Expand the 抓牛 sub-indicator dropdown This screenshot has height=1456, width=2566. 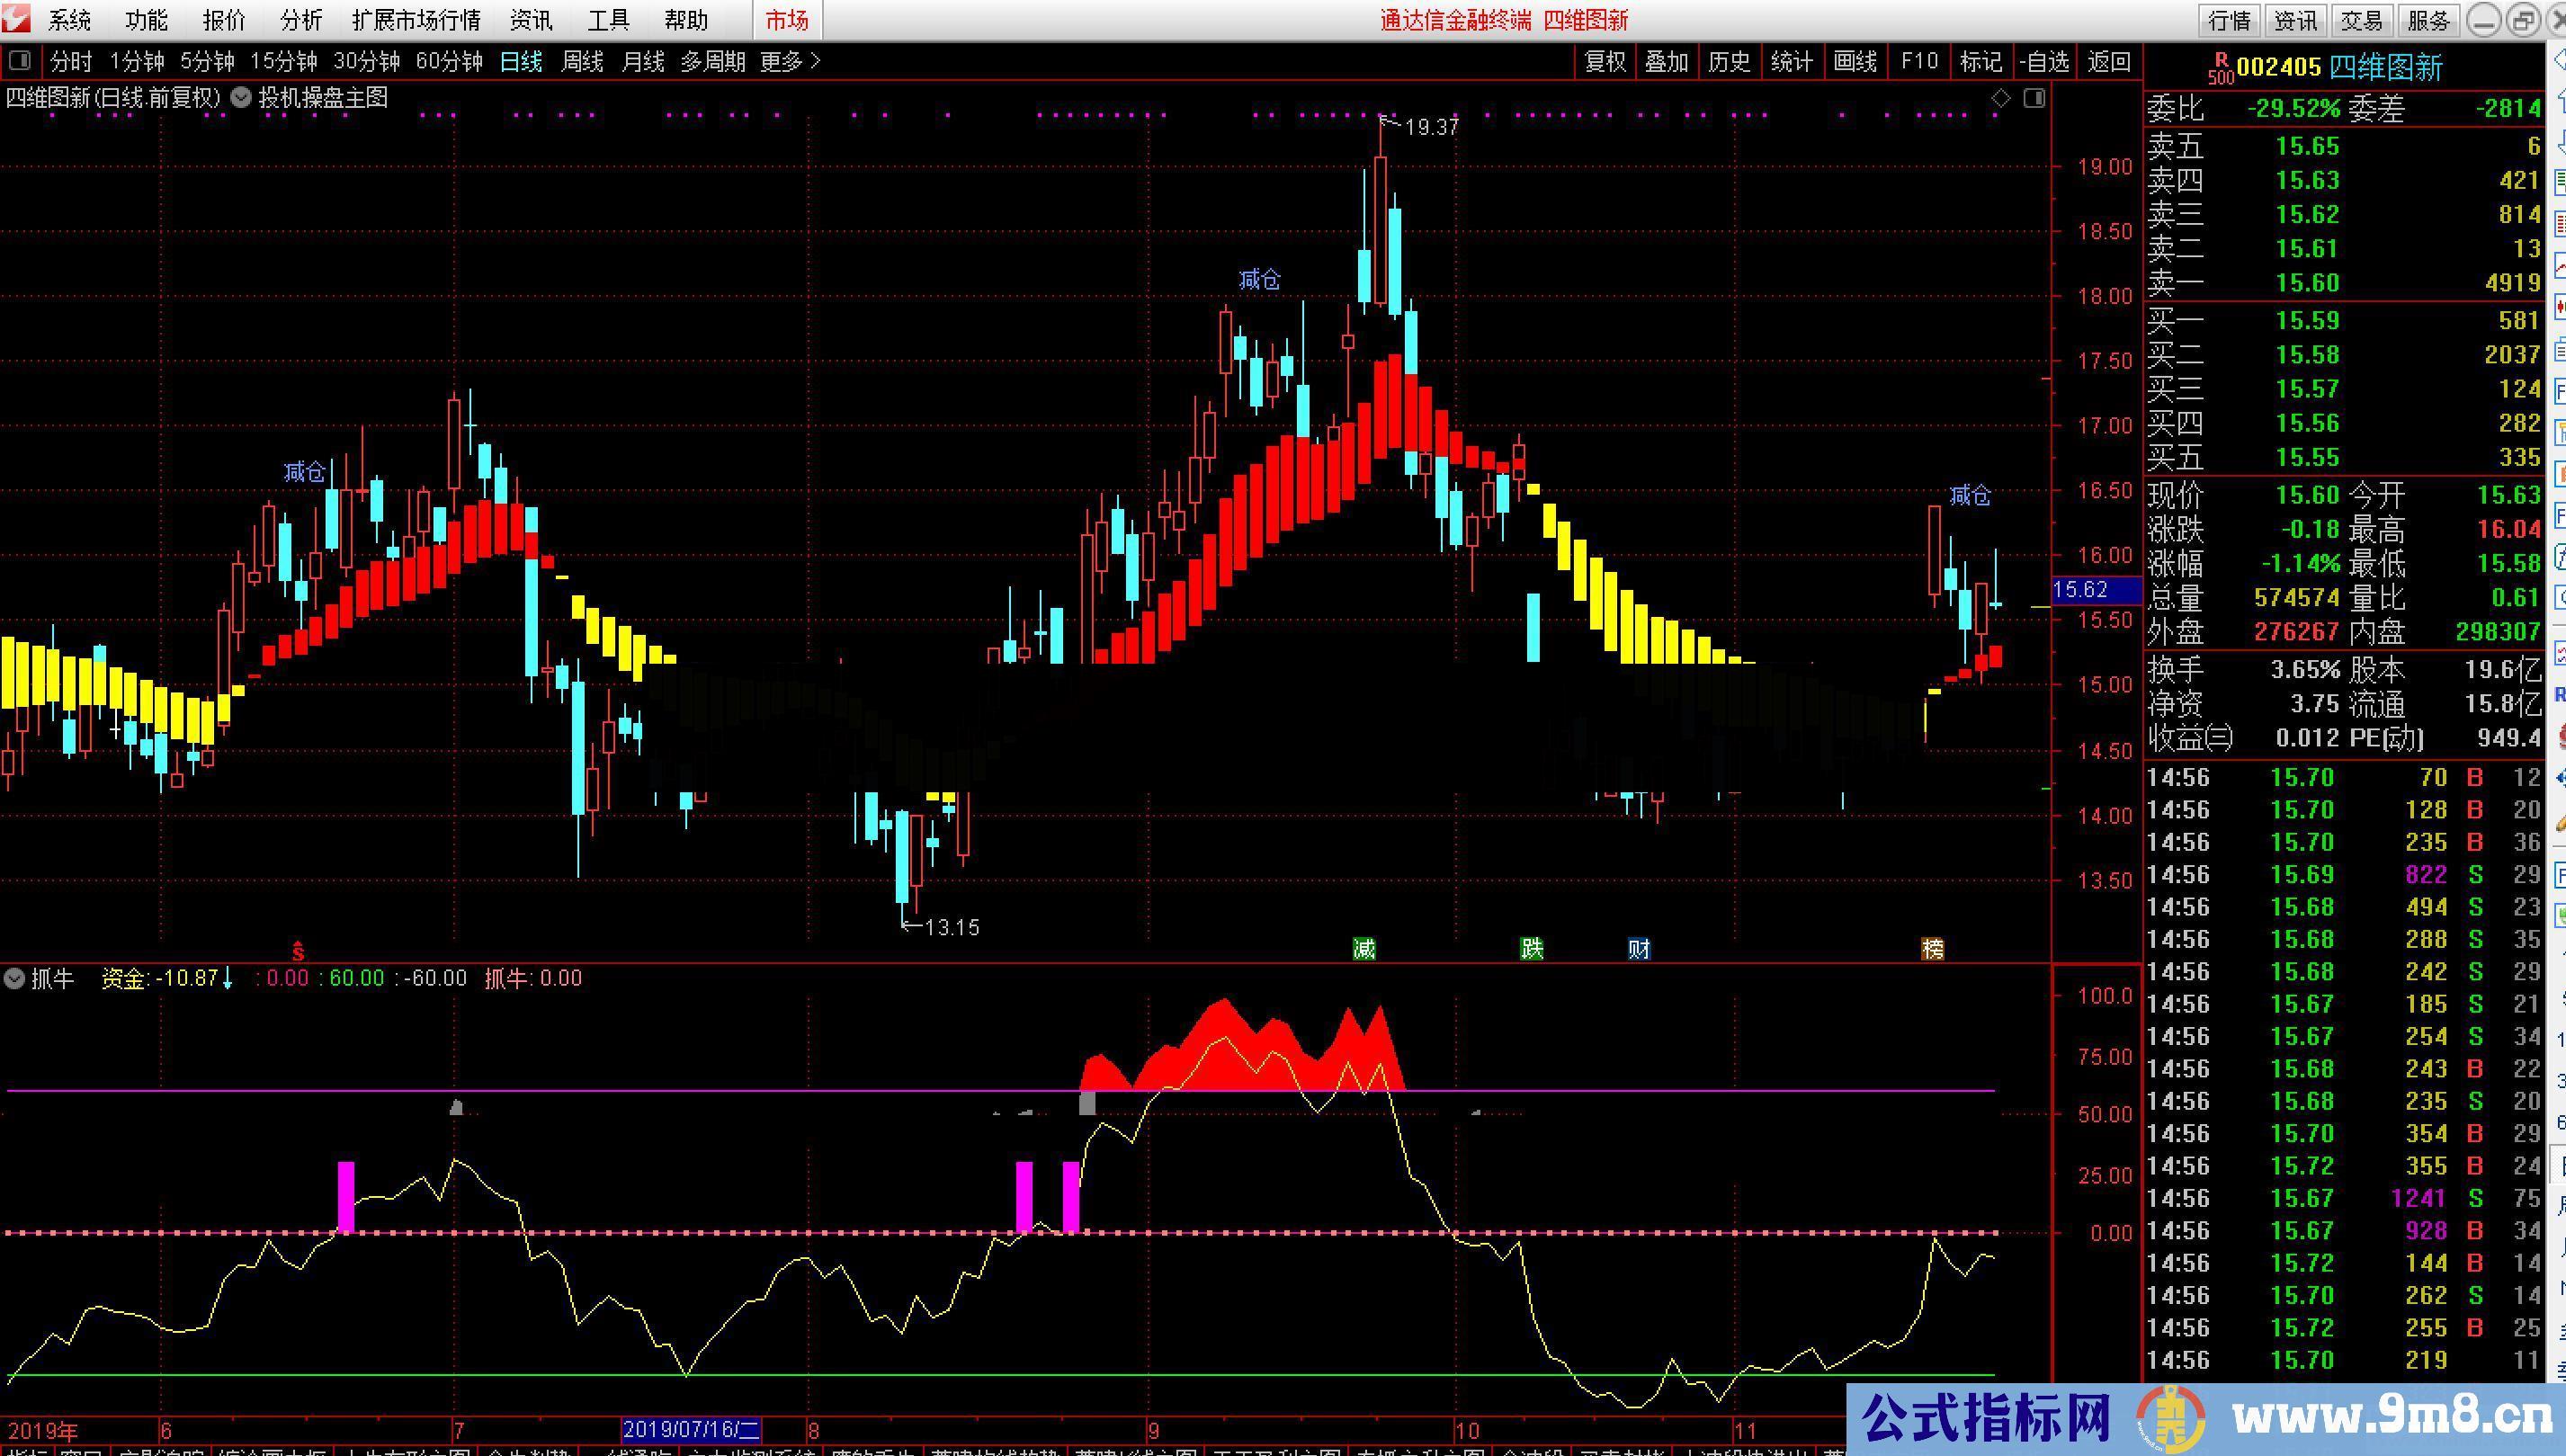click(x=14, y=978)
